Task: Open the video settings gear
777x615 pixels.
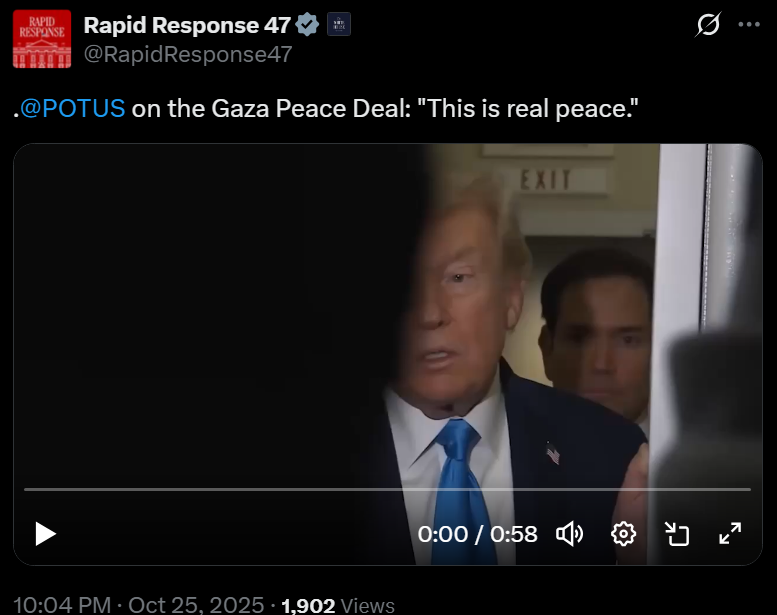Action: [623, 534]
